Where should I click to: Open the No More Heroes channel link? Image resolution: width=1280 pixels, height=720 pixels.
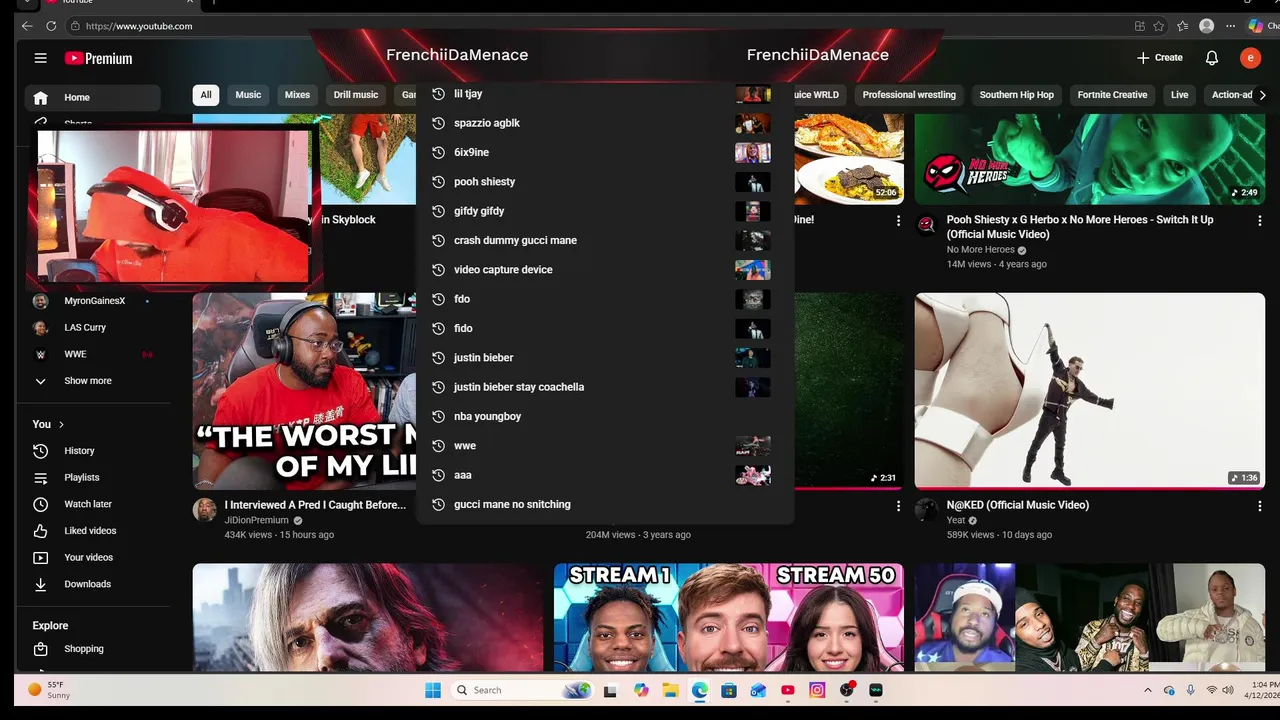(x=980, y=250)
